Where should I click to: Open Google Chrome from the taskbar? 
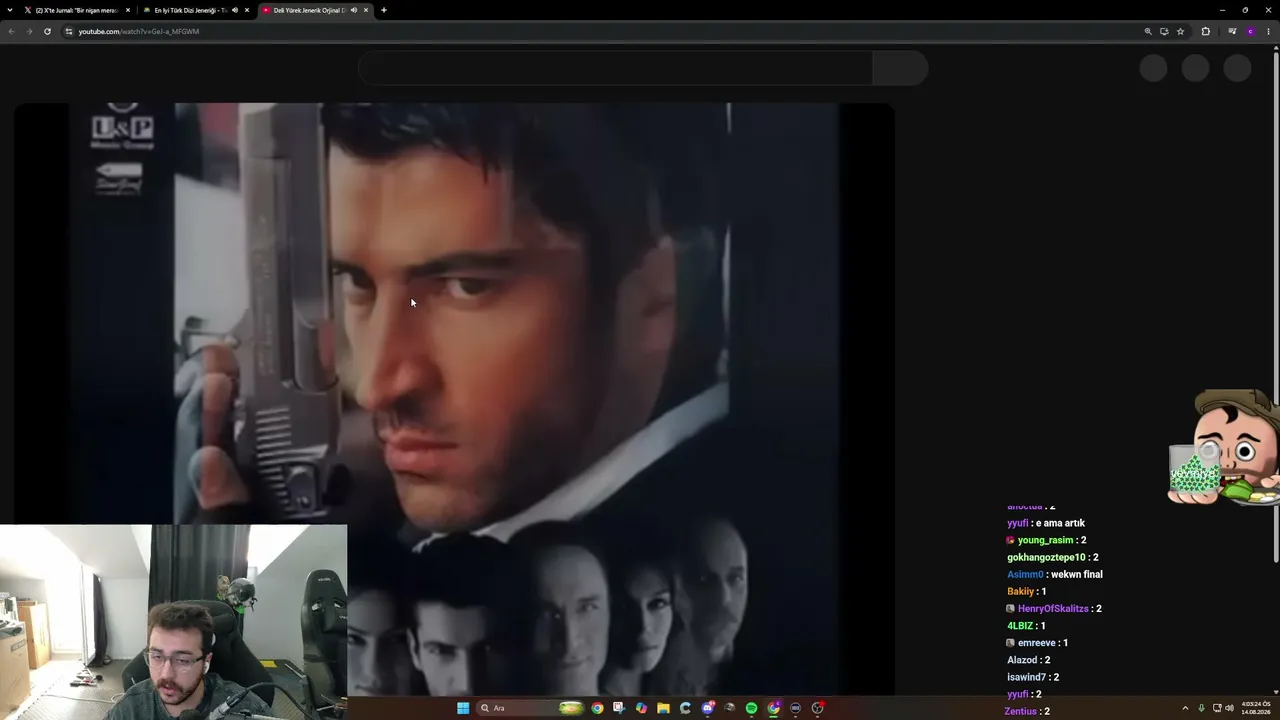(x=597, y=708)
